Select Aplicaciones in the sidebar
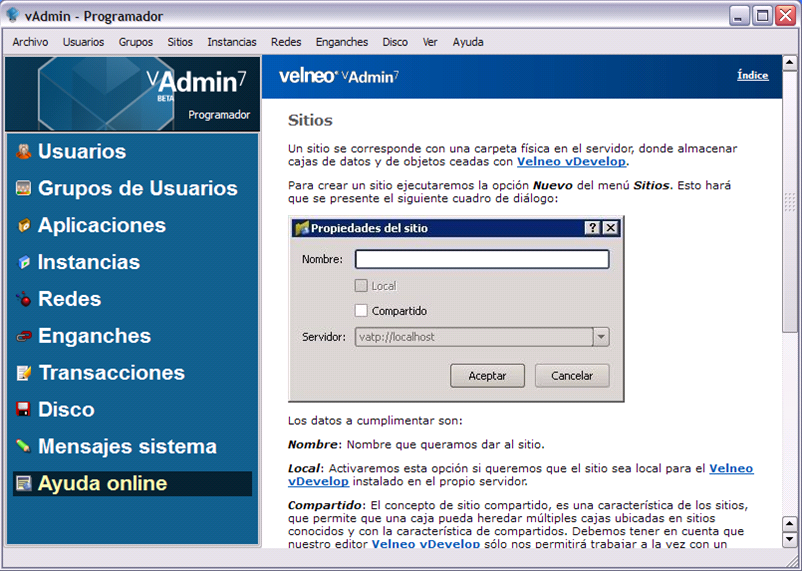This screenshot has height=572, width=803. tap(133, 225)
